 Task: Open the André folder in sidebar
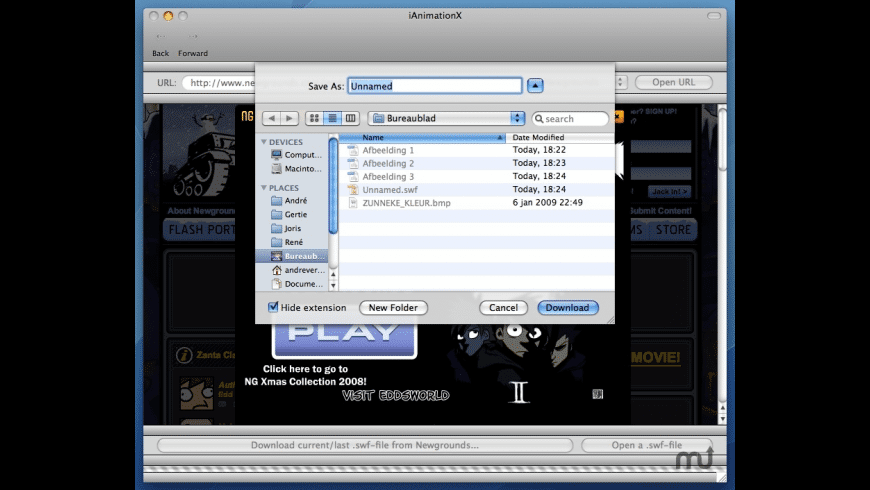point(290,201)
